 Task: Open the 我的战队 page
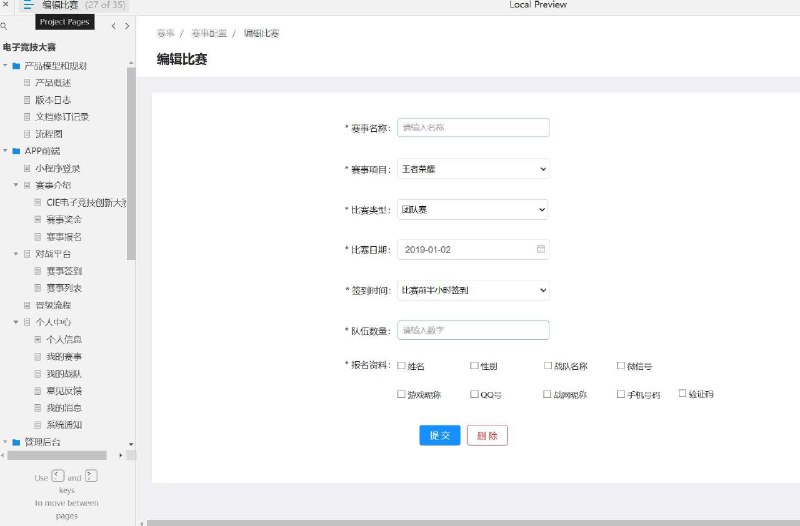[x=64, y=374]
